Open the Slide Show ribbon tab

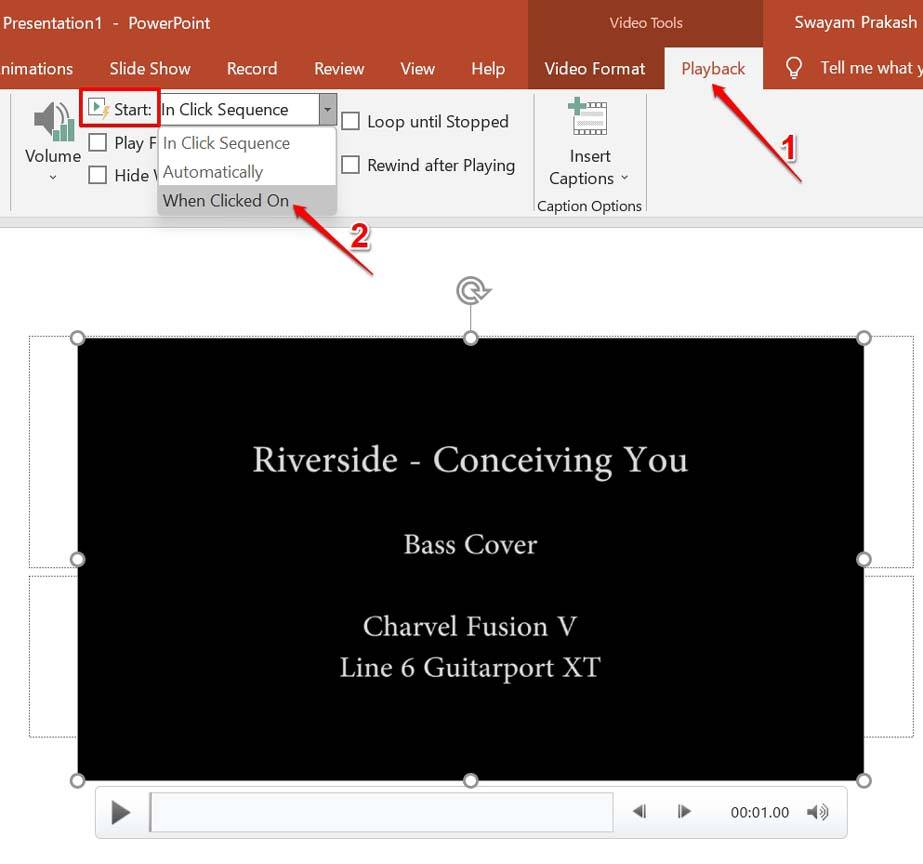click(x=149, y=68)
